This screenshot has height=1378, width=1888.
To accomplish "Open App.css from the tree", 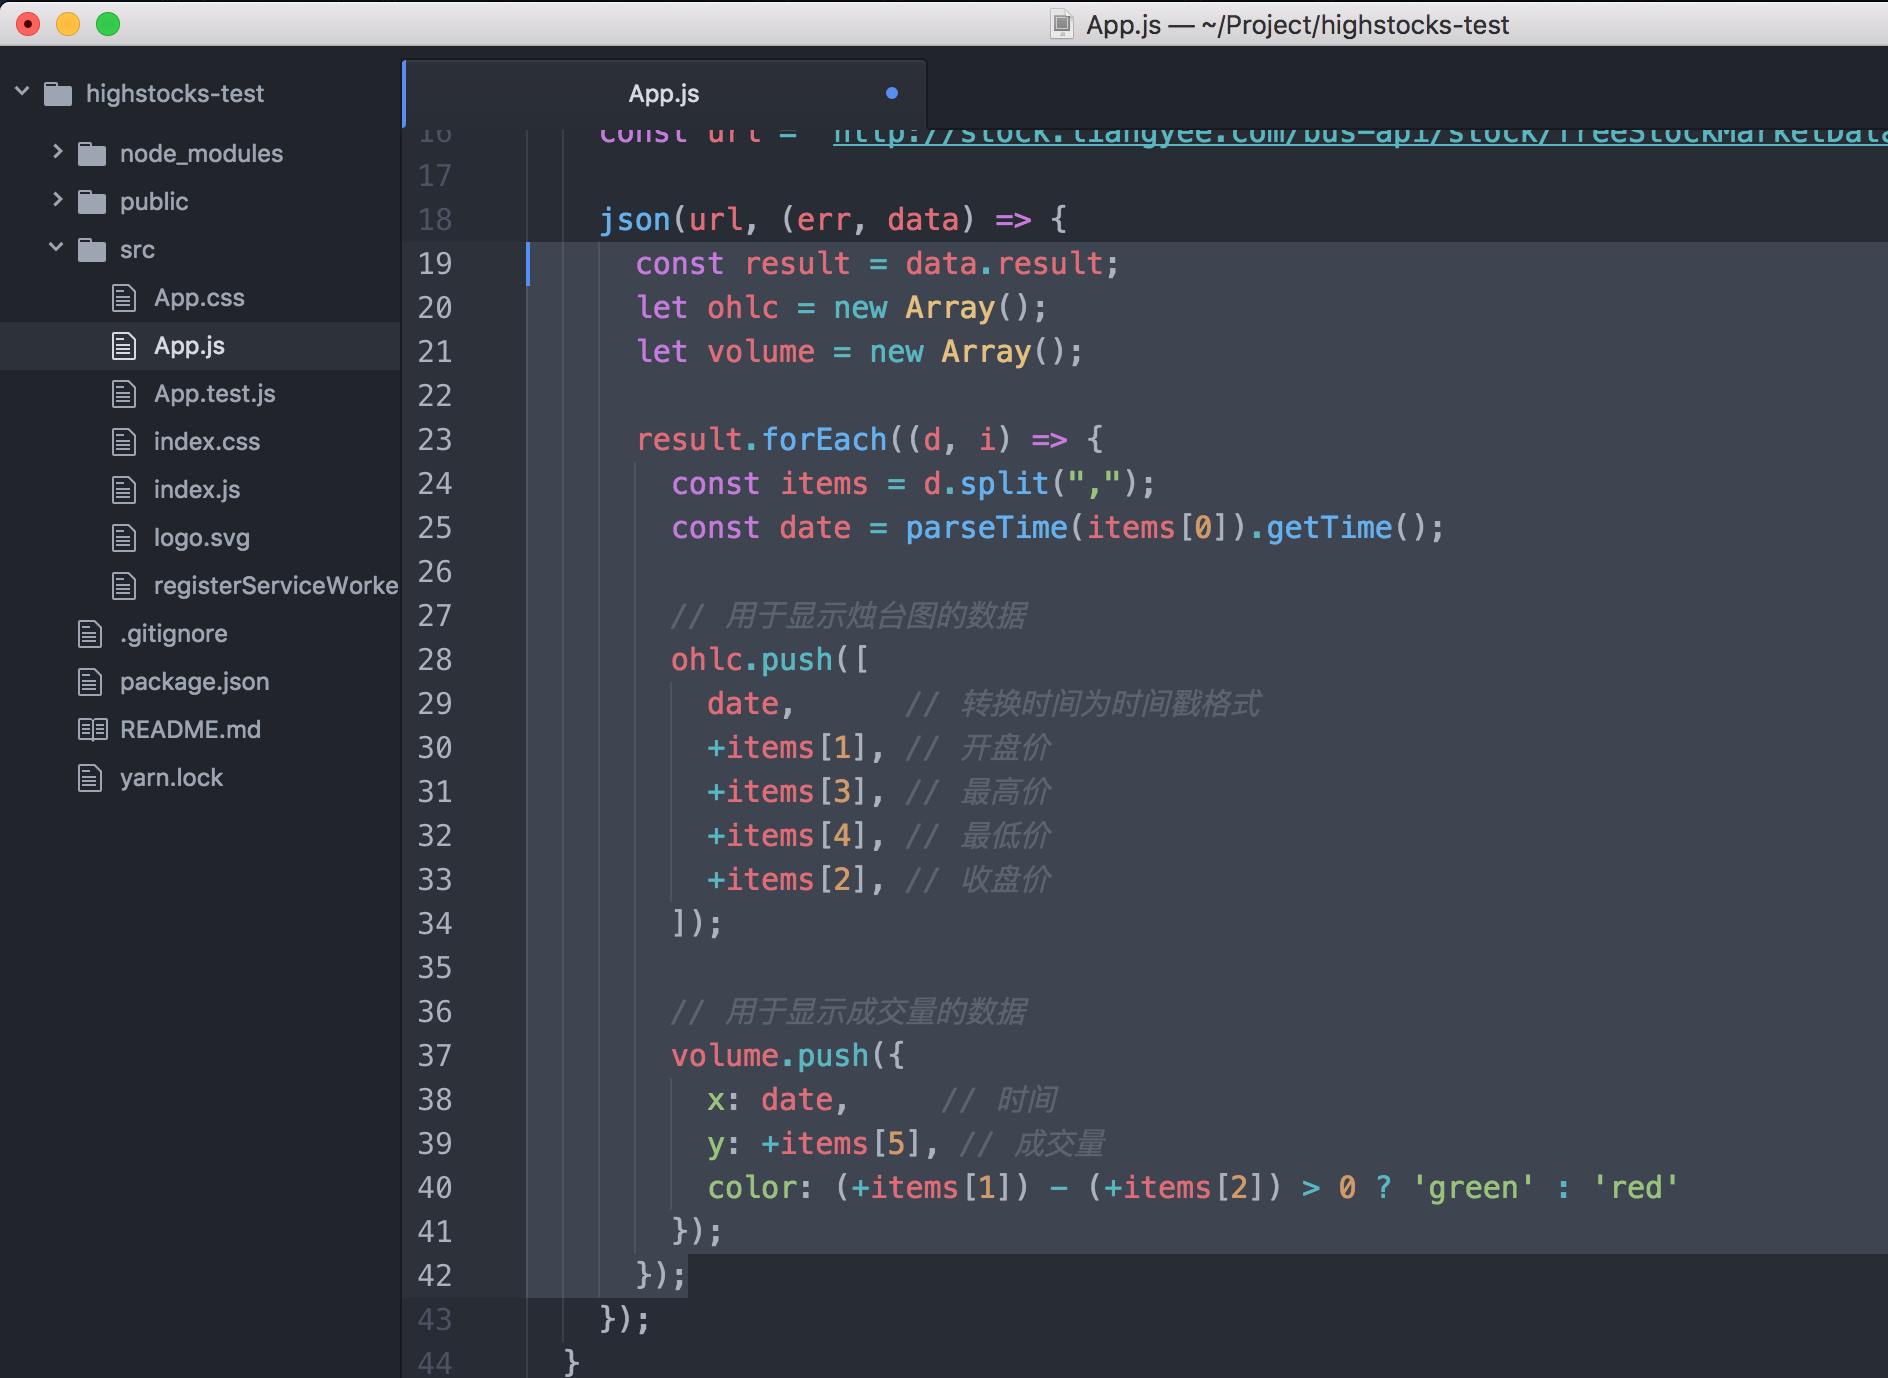I will [199, 298].
